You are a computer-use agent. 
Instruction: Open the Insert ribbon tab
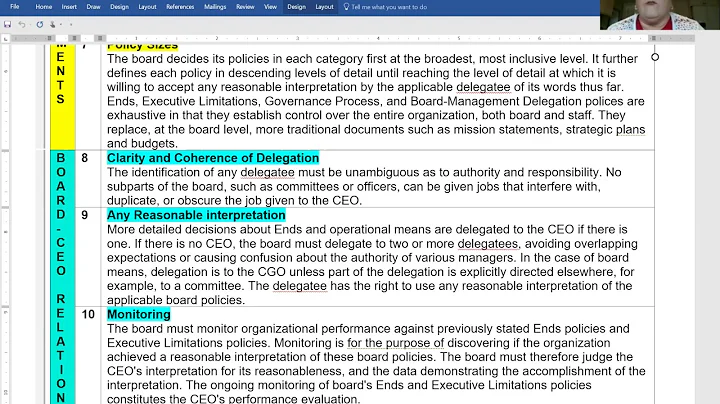(x=69, y=7)
